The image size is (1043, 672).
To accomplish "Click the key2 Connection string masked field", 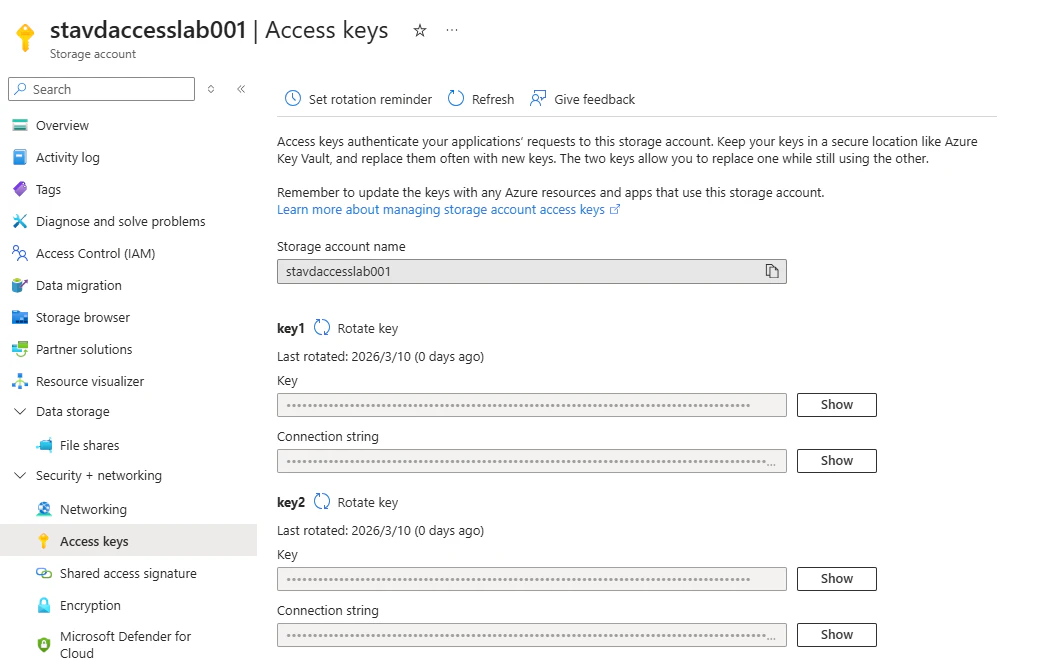I will [531, 634].
